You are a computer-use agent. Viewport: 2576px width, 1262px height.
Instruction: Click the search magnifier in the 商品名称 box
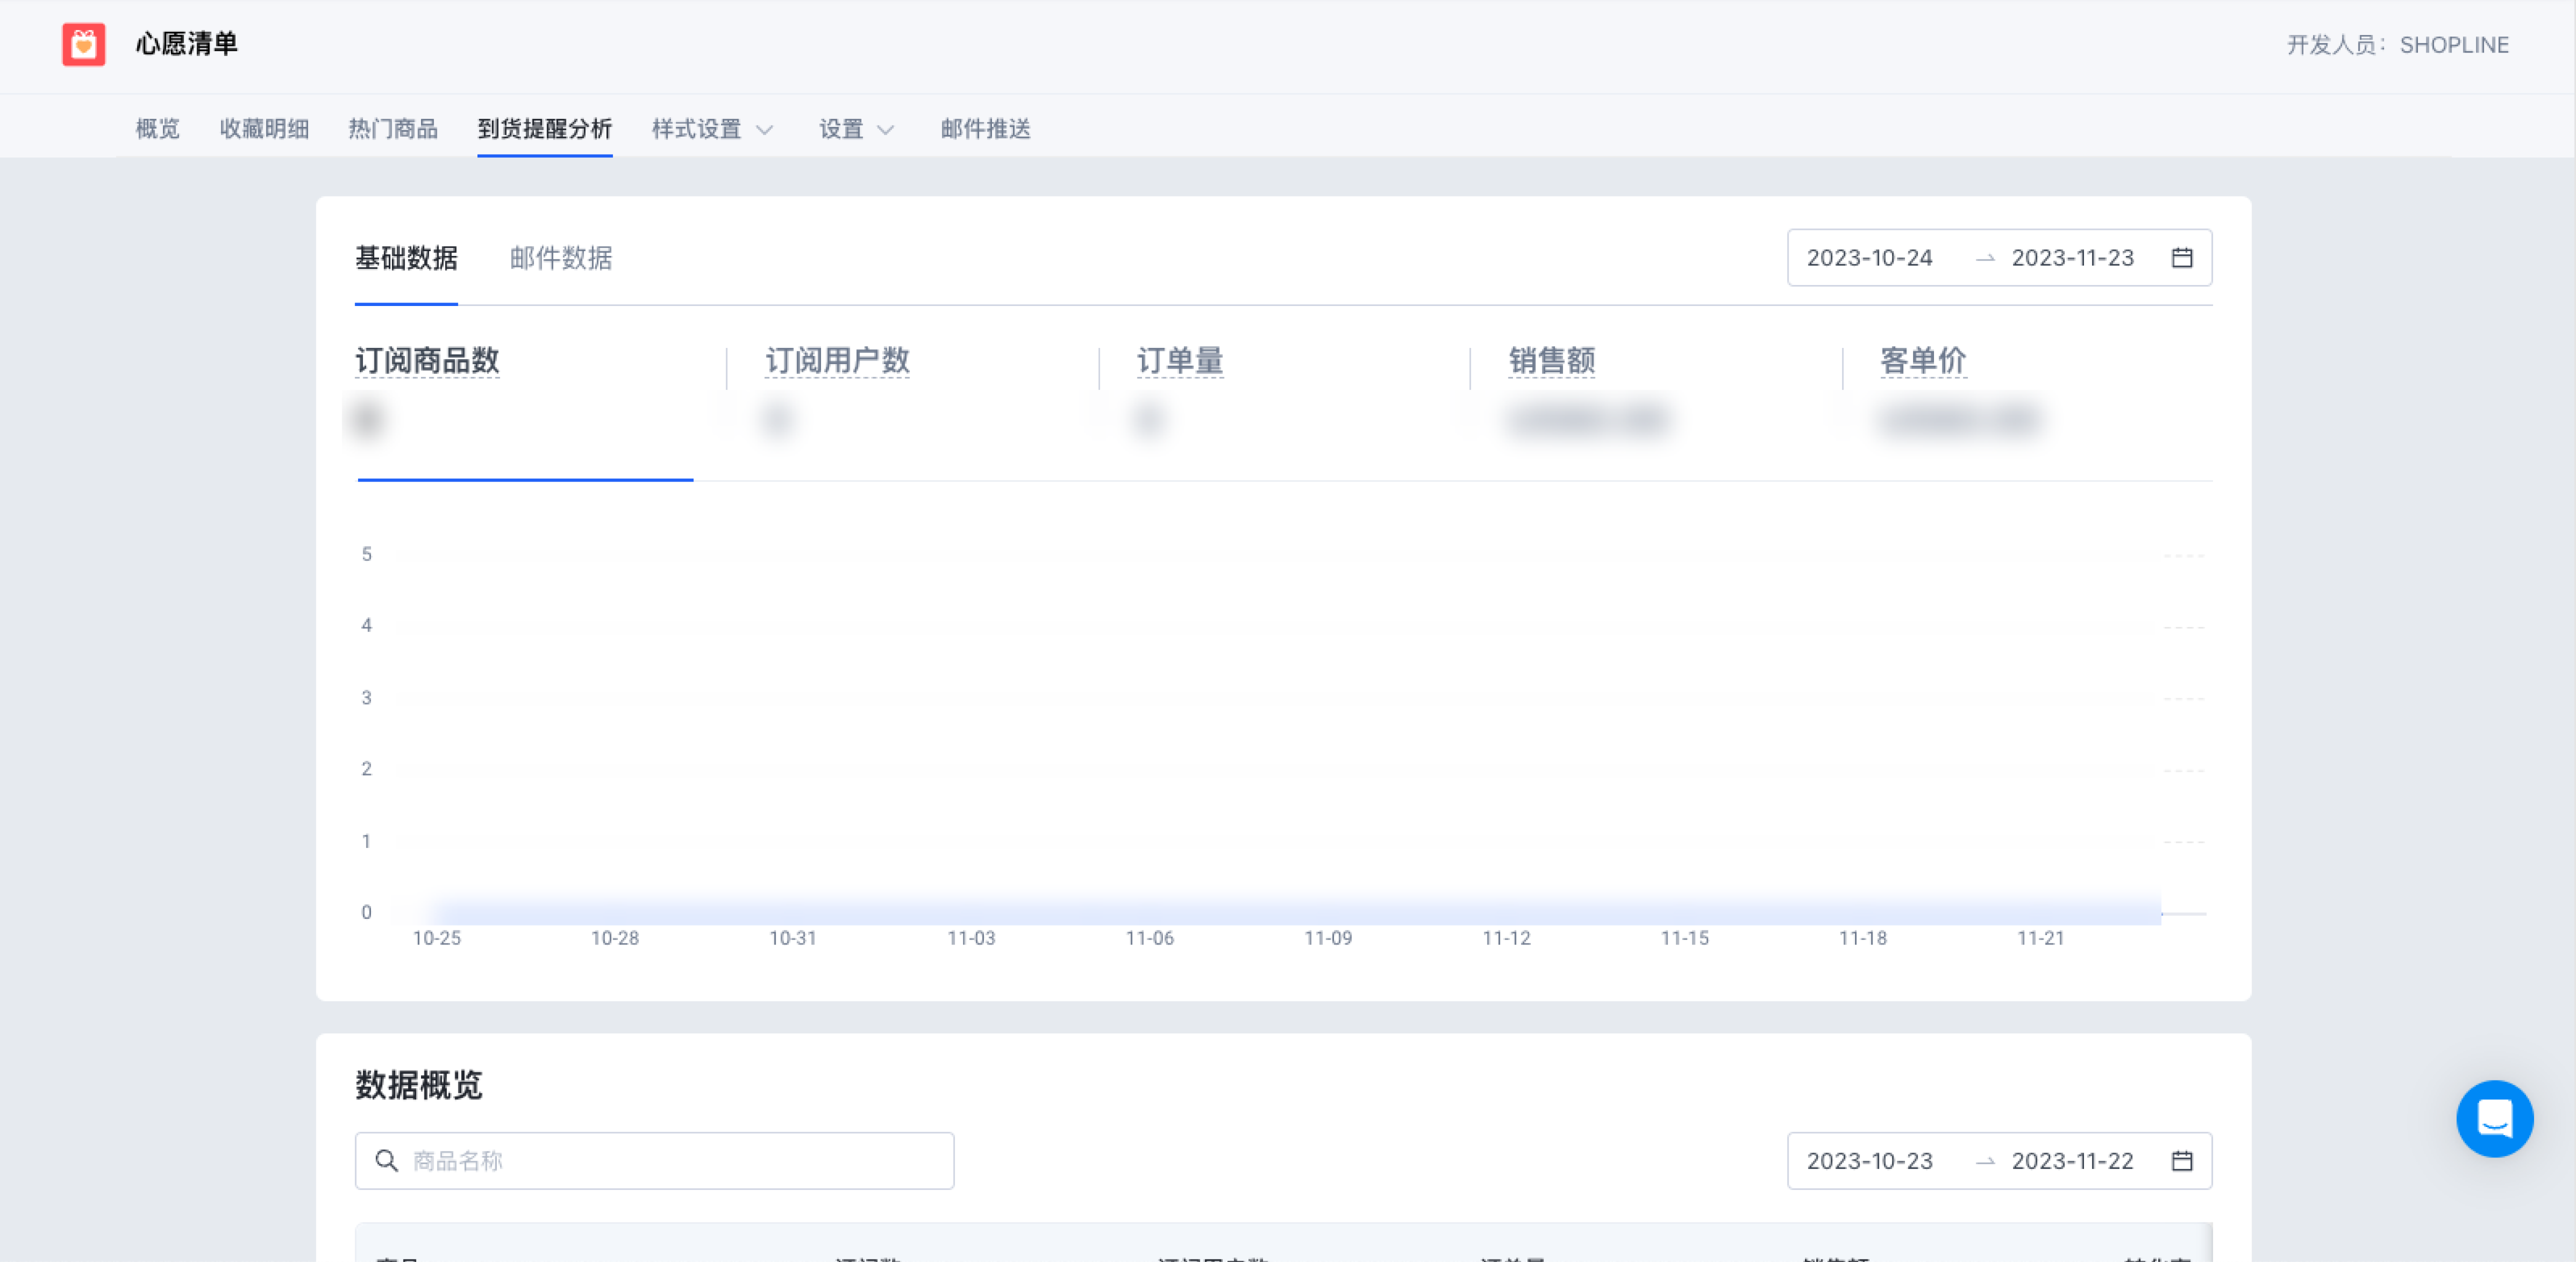(x=386, y=1160)
